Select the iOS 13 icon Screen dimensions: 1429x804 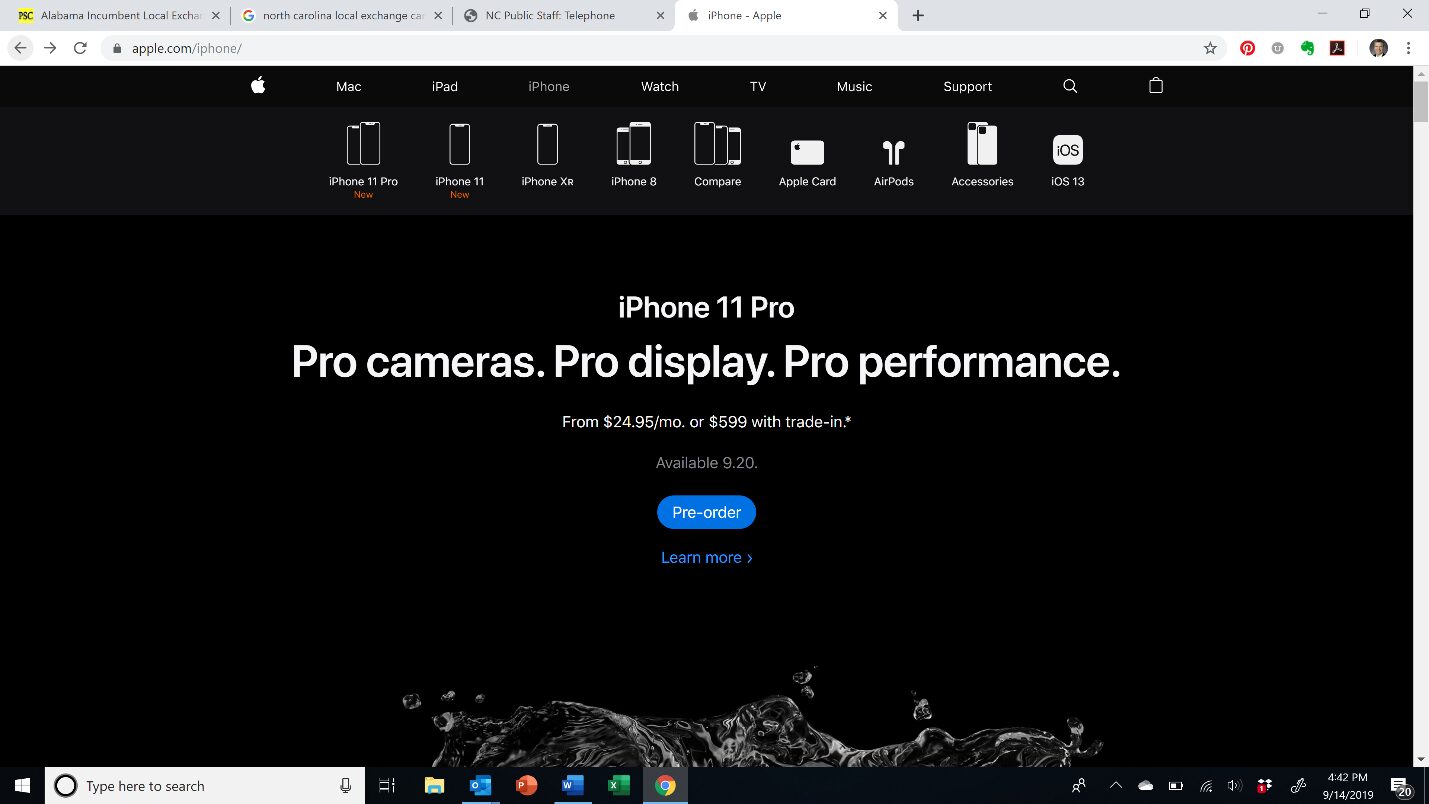click(x=1067, y=150)
